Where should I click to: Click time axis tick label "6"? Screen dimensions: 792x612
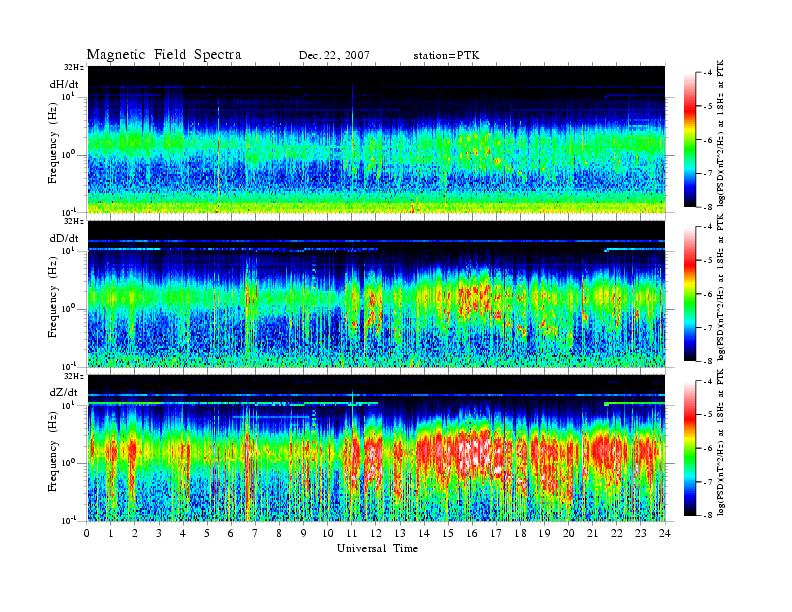[x=231, y=533]
